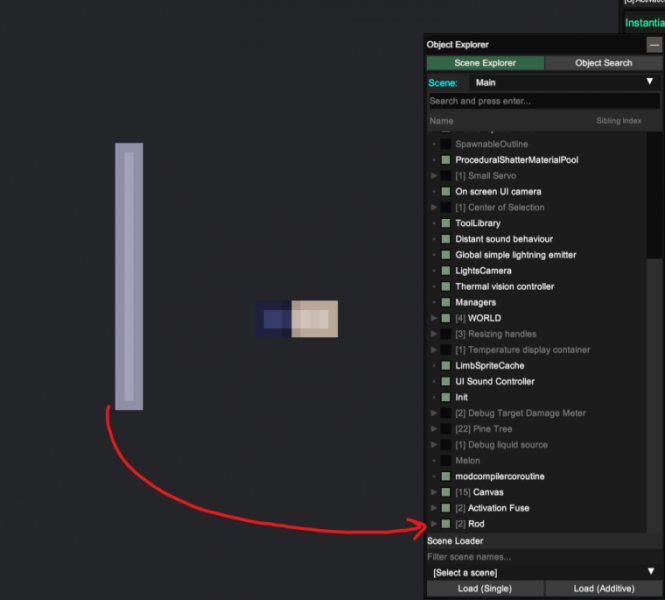Focus the Search and press enter field
The image size is (665, 600).
pyautogui.click(x=544, y=101)
